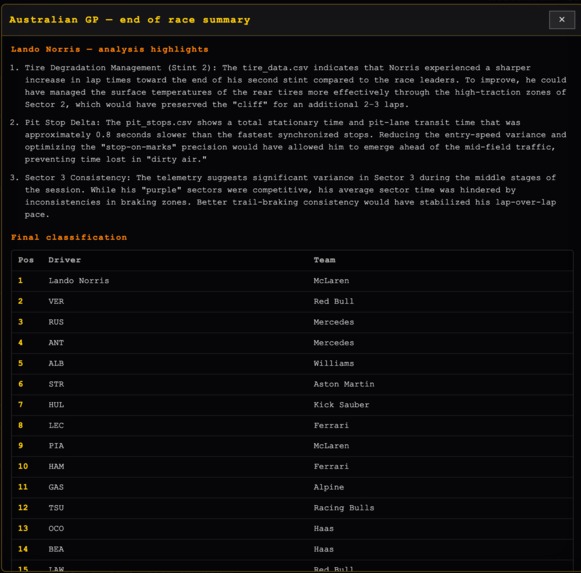Select the dialog title 'Australian GP — end of race summary'
The image size is (581, 573).
[130, 20]
